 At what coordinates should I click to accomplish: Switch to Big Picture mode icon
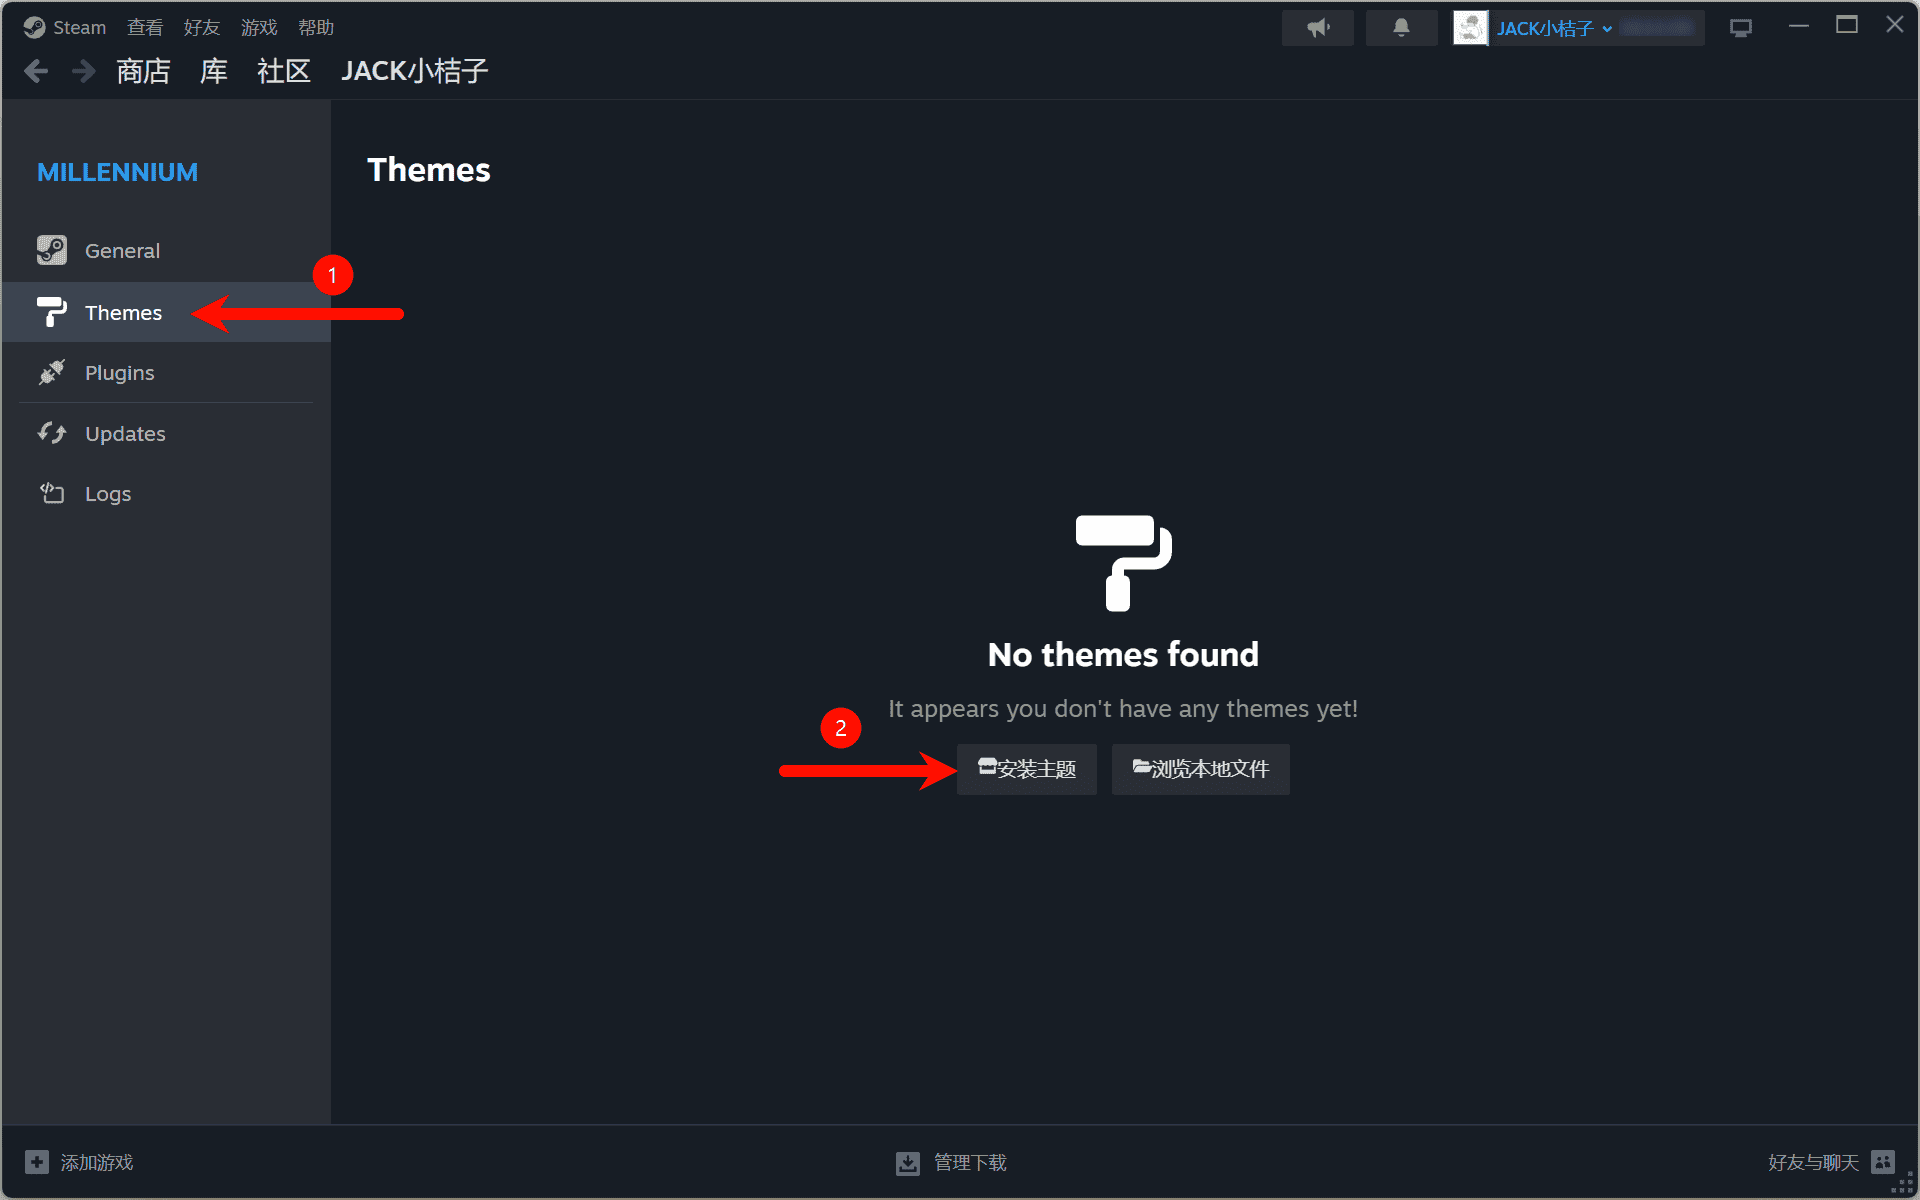click(x=1741, y=28)
